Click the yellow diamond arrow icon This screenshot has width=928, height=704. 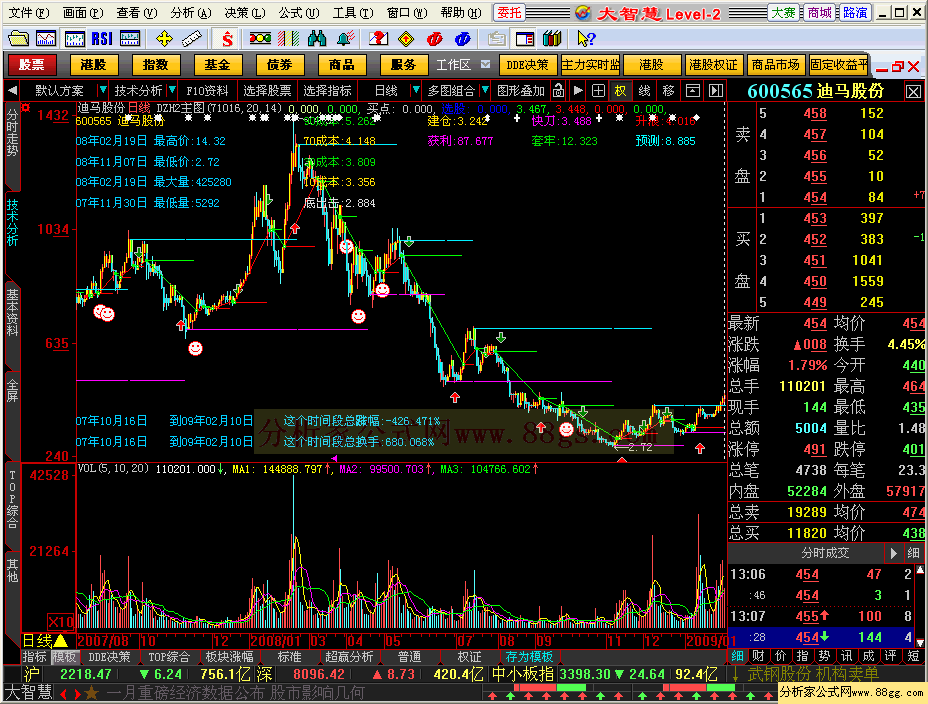pos(406,39)
